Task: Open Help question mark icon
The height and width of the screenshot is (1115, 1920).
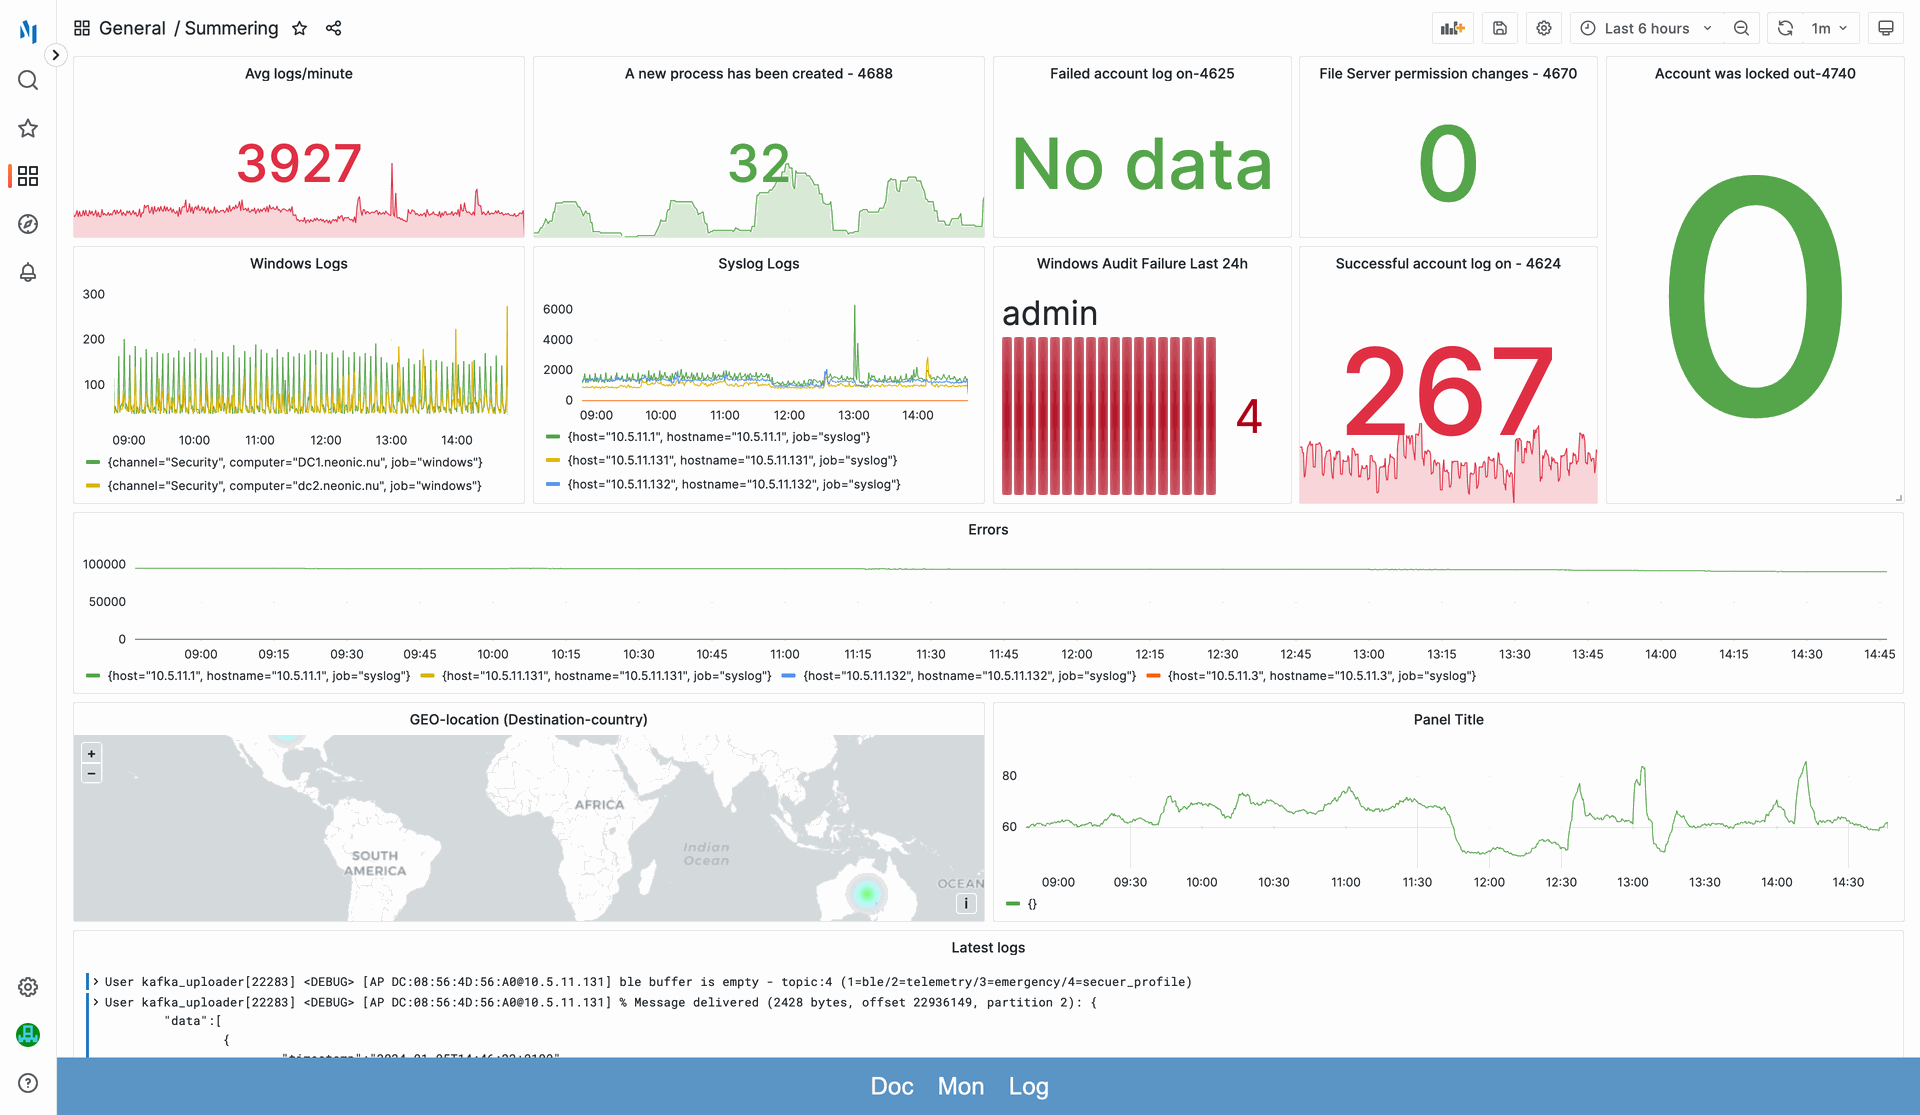Action: [x=28, y=1083]
